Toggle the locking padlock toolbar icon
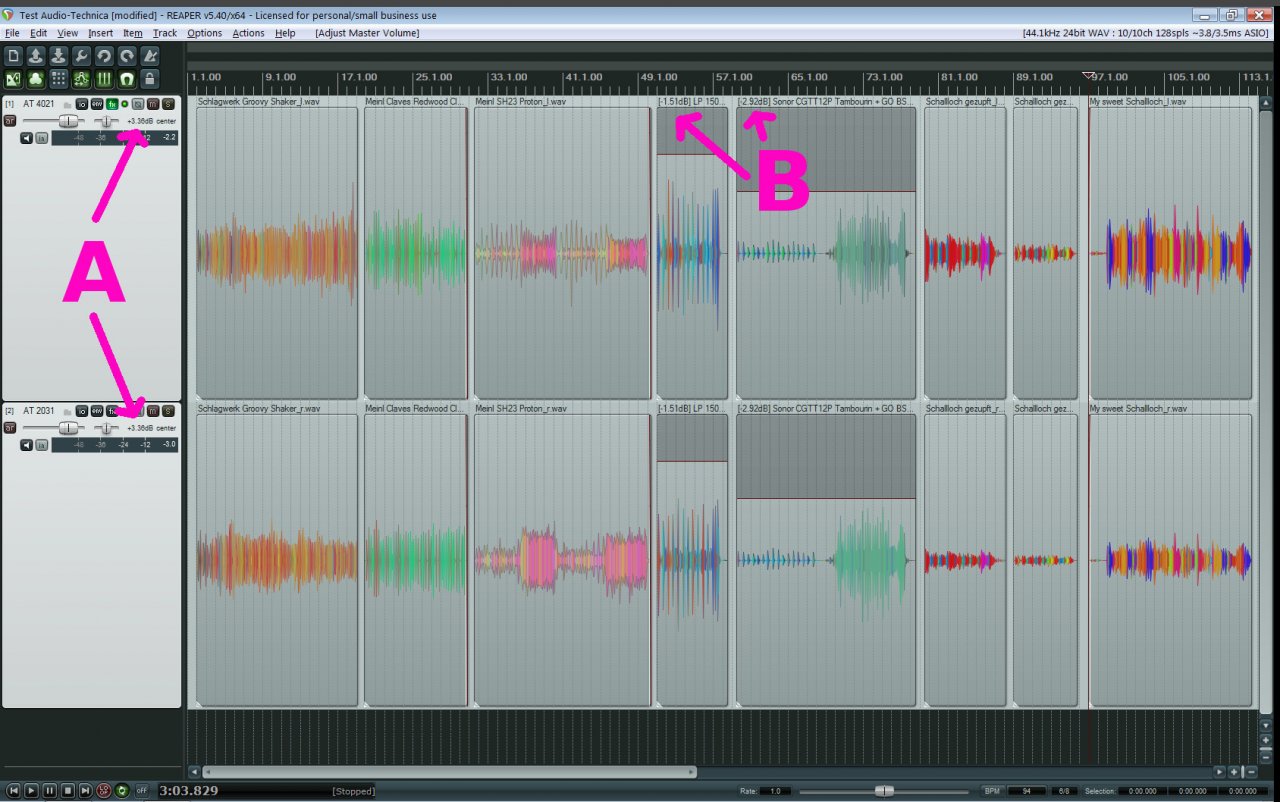Image resolution: width=1280 pixels, height=802 pixels. coord(150,78)
